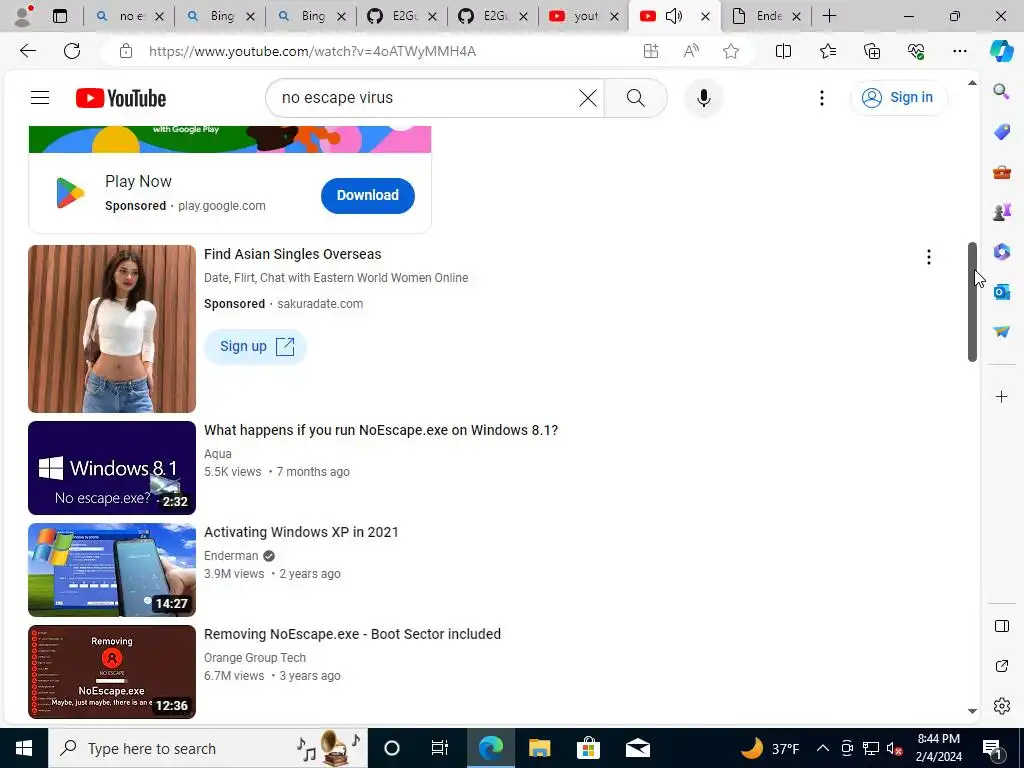Add this page to favorites star

point(731,51)
